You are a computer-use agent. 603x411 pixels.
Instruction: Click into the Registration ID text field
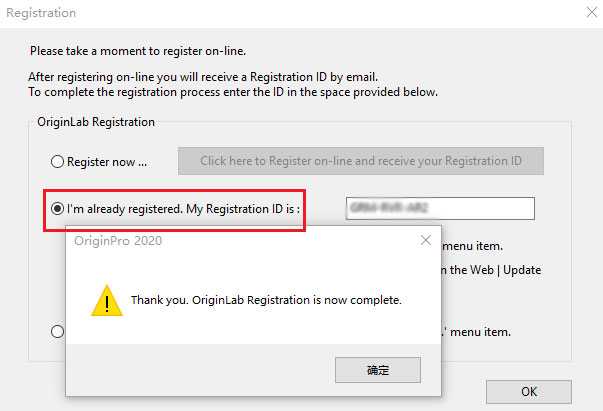440,208
